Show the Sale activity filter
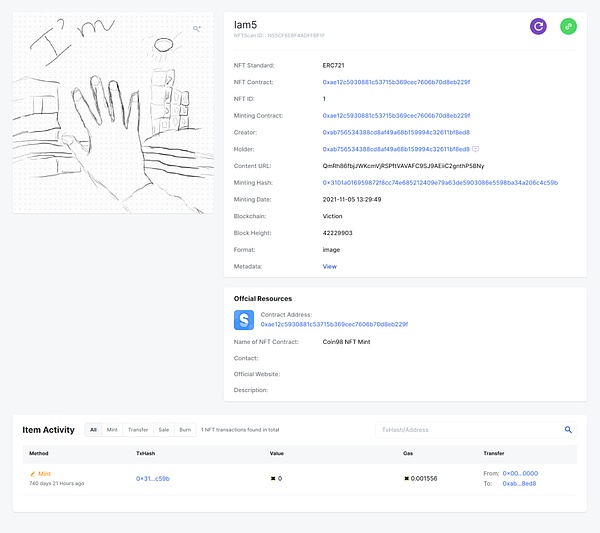600x533 pixels. pos(163,429)
